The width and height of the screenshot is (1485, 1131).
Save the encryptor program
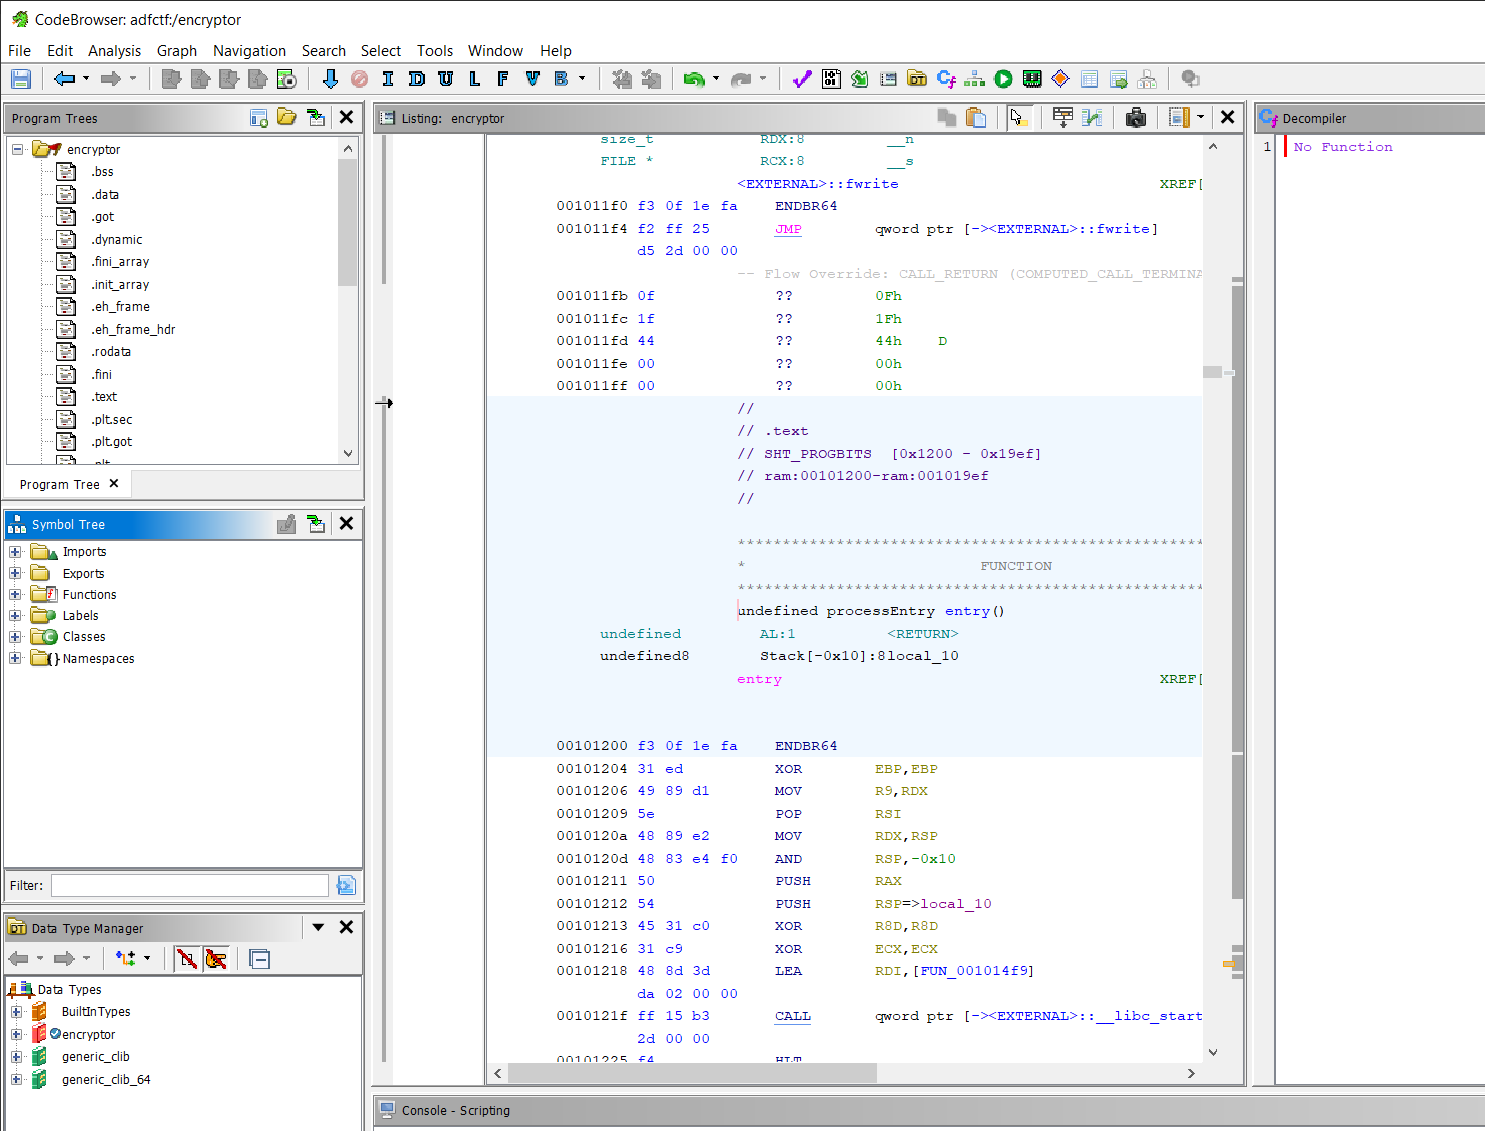click(20, 79)
